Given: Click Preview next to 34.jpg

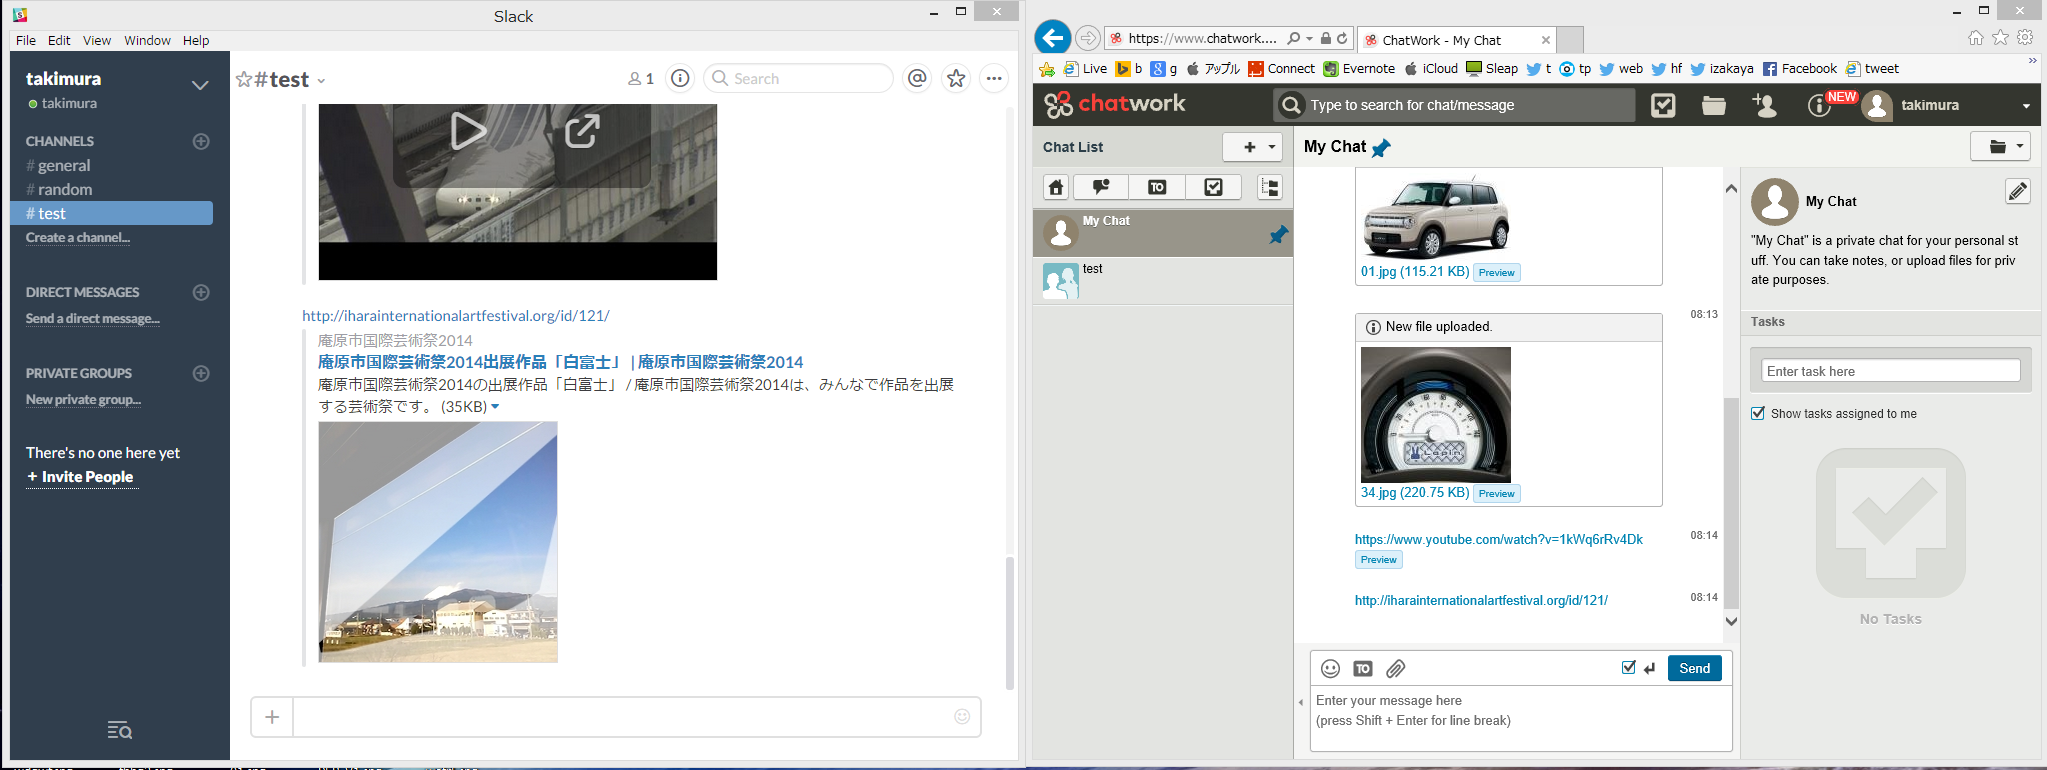Looking at the screenshot, I should (1496, 493).
